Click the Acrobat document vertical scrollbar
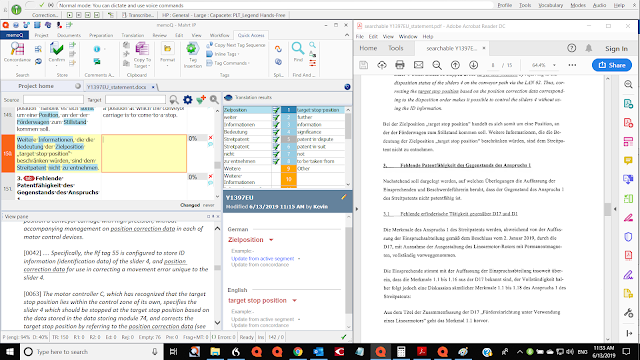640x360 pixels. tap(608, 208)
